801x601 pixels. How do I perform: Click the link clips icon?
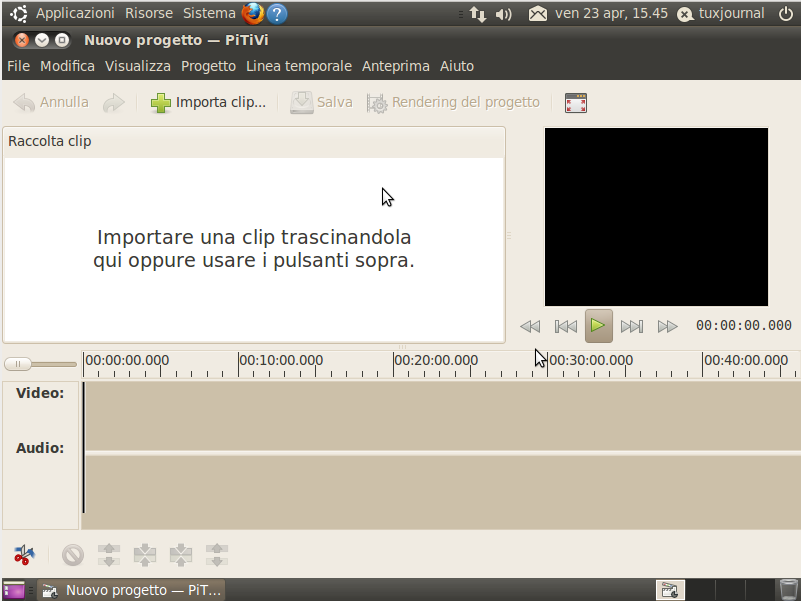(x=145, y=555)
